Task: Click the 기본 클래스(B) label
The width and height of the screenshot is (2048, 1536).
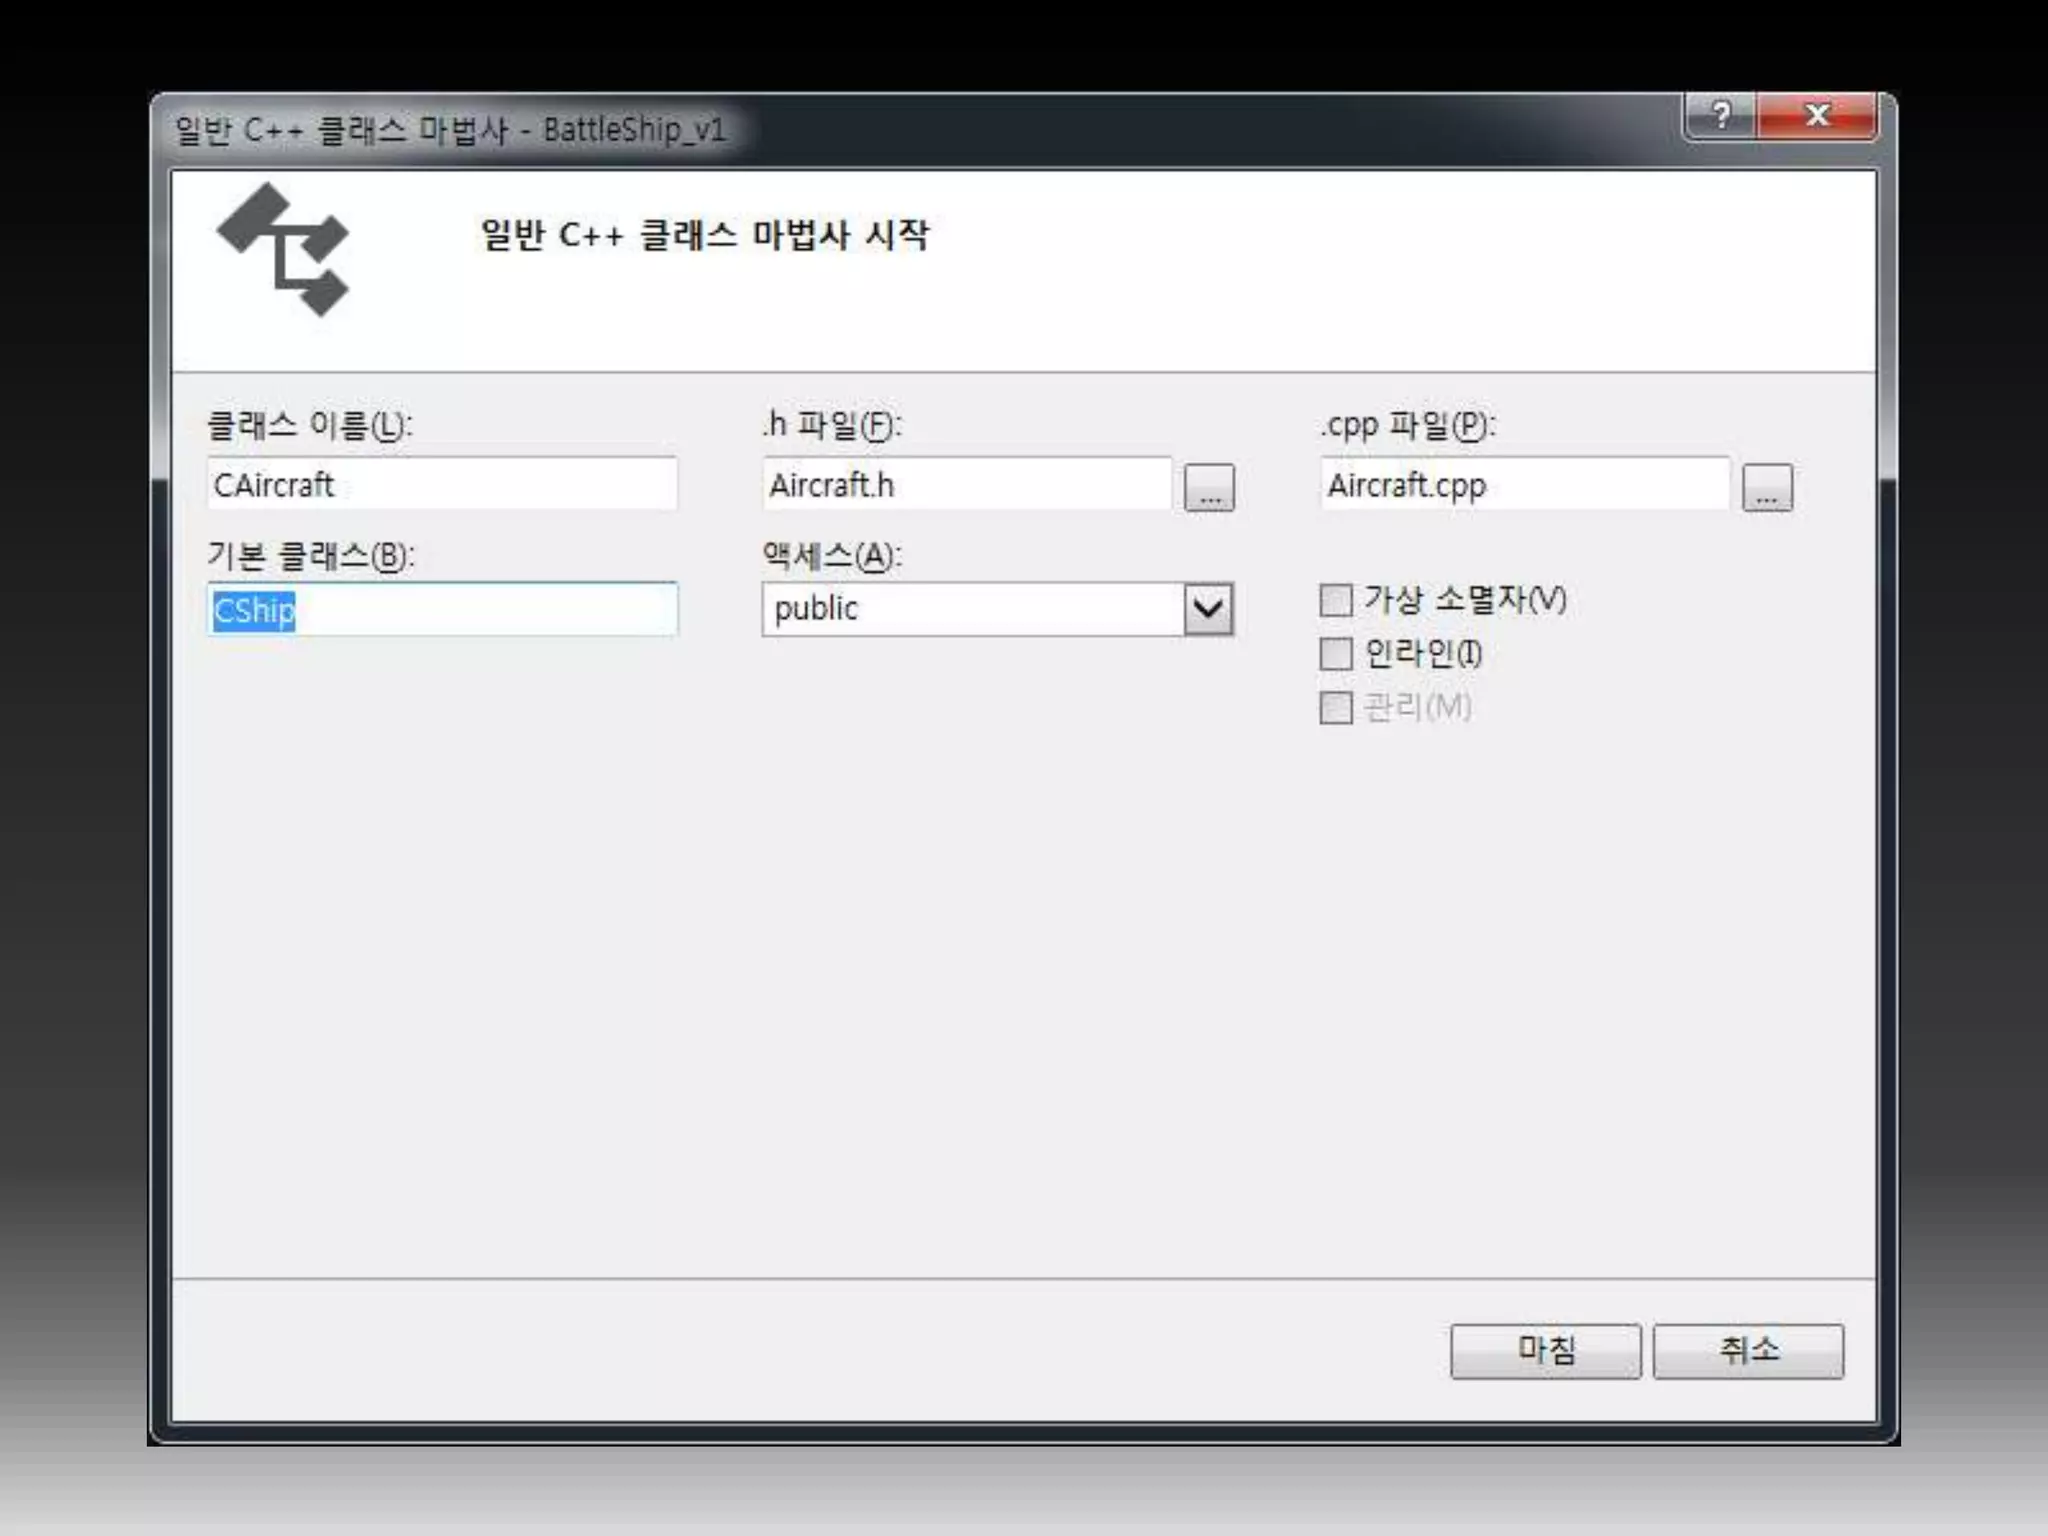Action: click(310, 556)
